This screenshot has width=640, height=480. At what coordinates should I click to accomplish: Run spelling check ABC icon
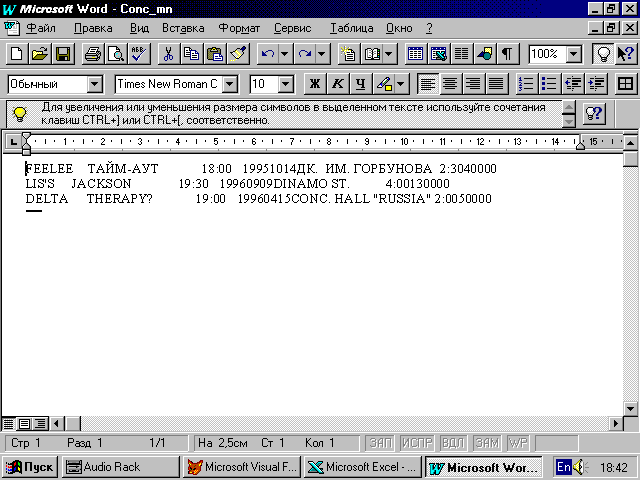pyautogui.click(x=139, y=54)
